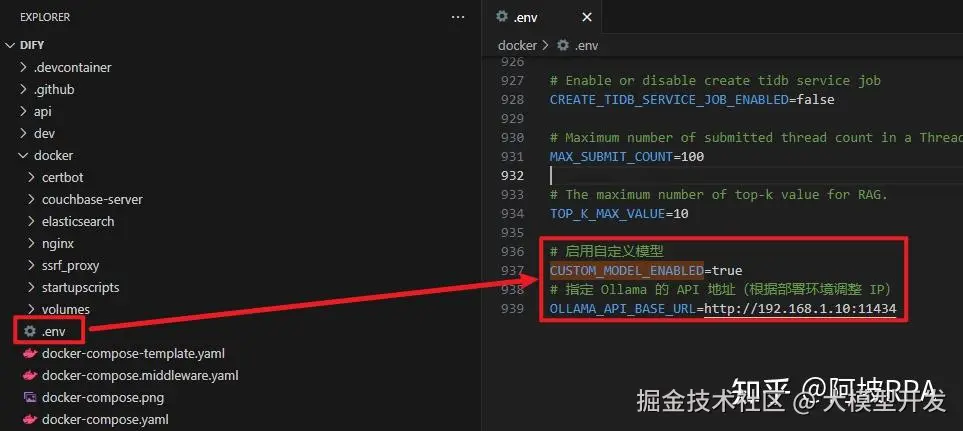Viewport: 963px width, 431px height.
Task: Click the value 'true' on line 937
Action: coord(727,270)
